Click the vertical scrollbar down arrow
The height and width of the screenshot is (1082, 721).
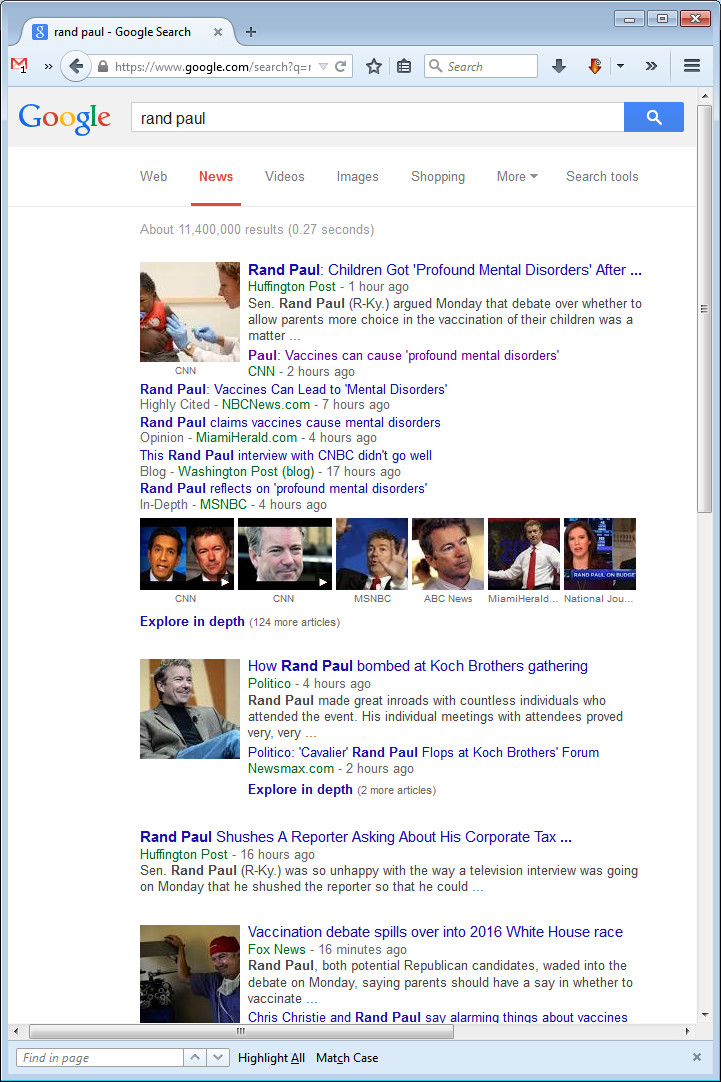click(x=704, y=1015)
